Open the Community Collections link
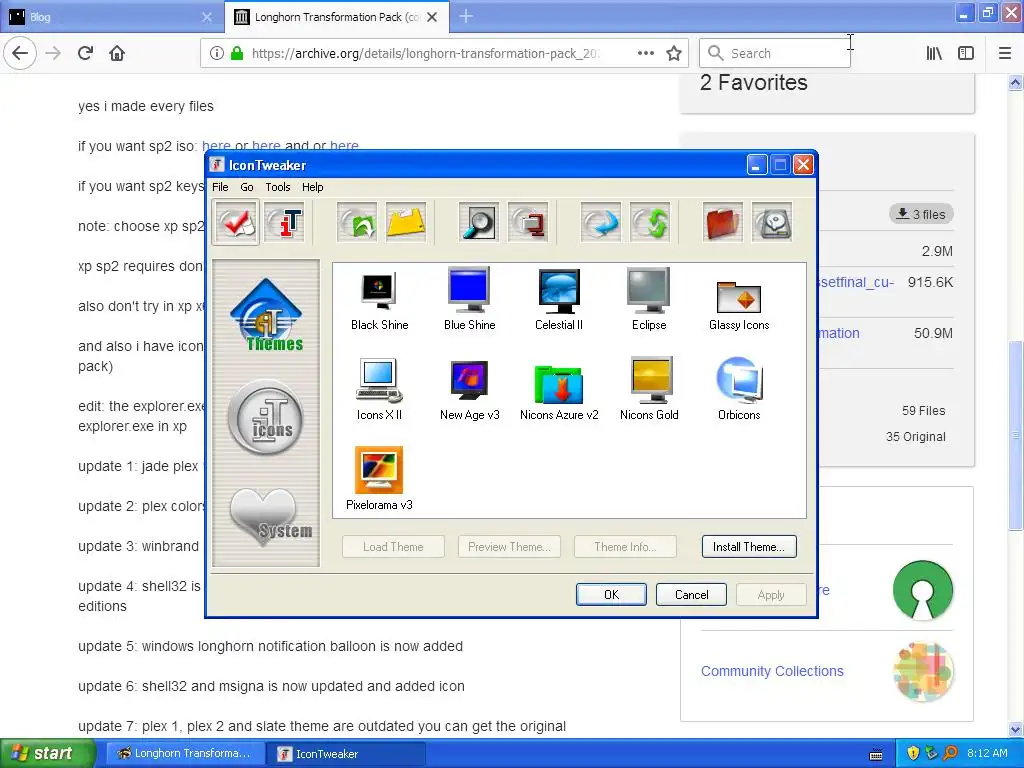Screen dimensions: 1024x768 (x=772, y=671)
